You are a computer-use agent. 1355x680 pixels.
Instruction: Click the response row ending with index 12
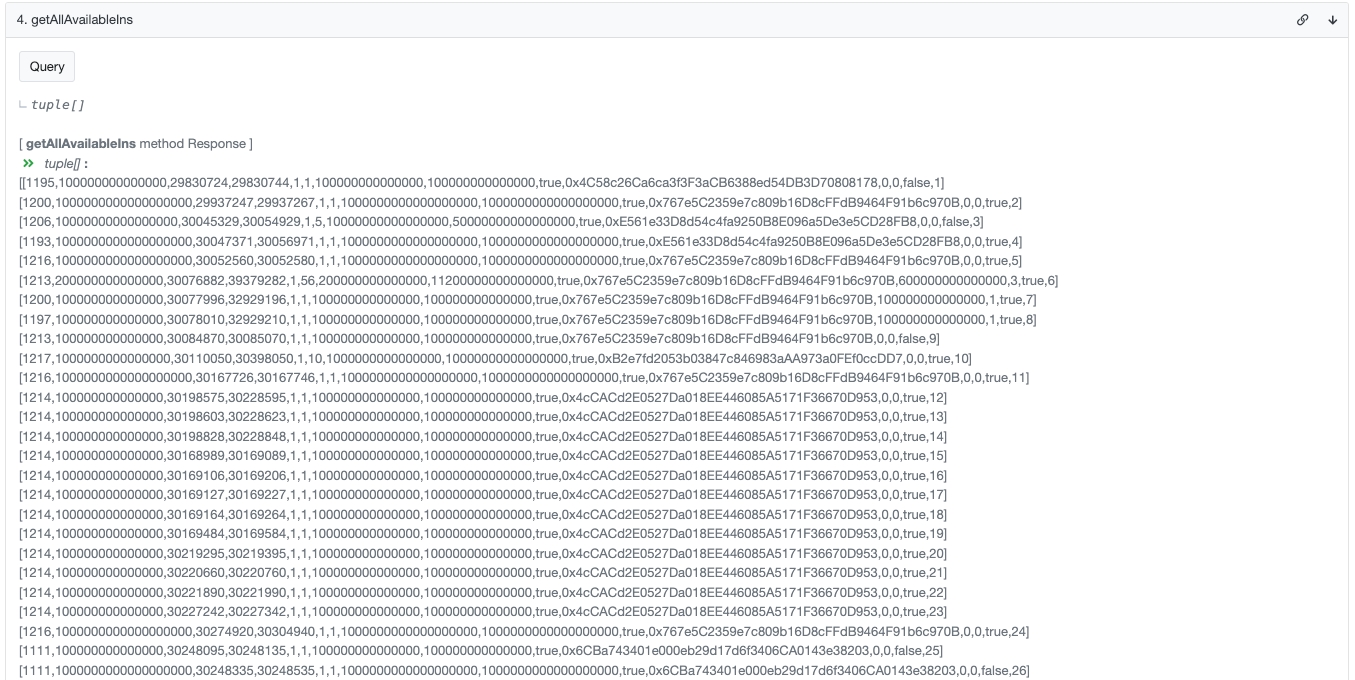(483, 397)
